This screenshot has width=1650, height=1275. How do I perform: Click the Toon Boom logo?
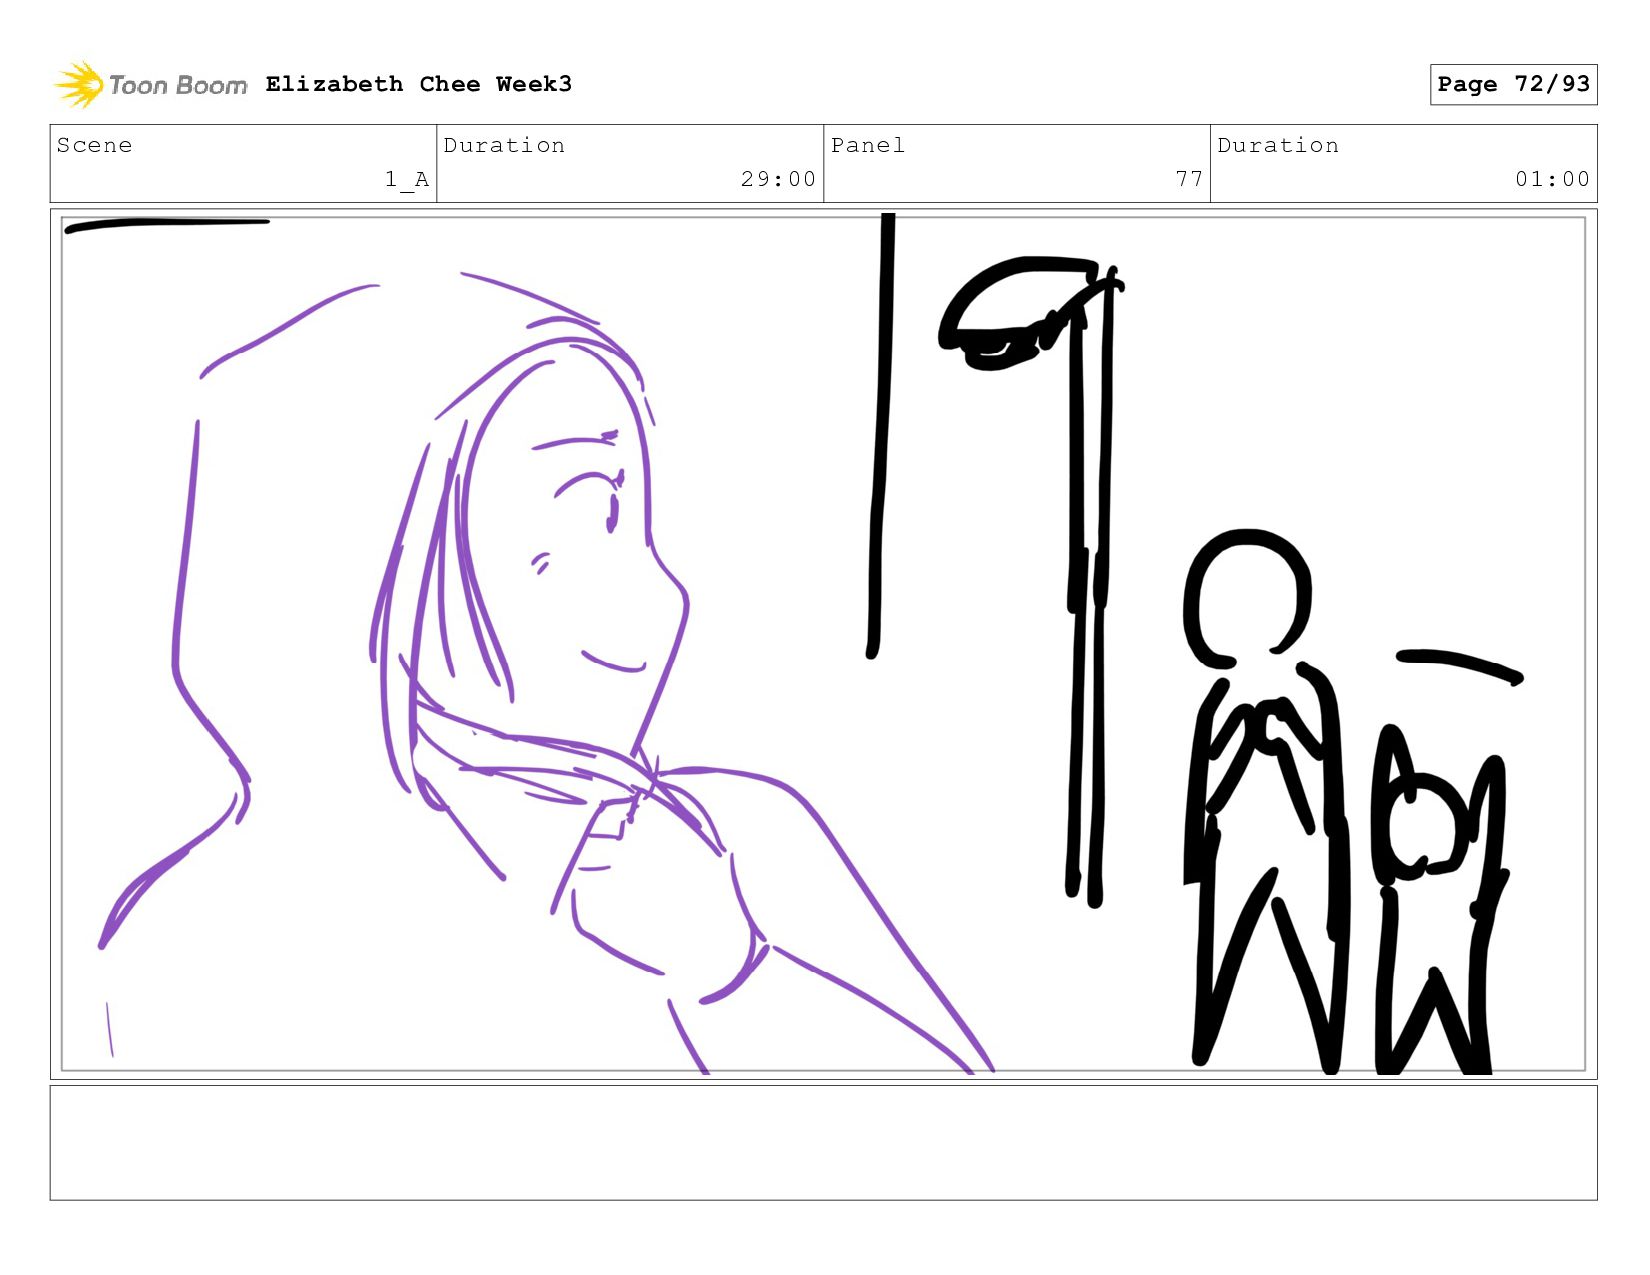[x=150, y=84]
